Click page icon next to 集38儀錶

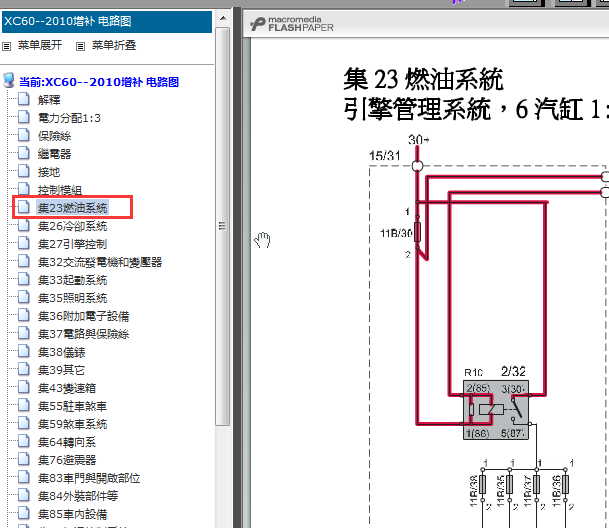24,351
